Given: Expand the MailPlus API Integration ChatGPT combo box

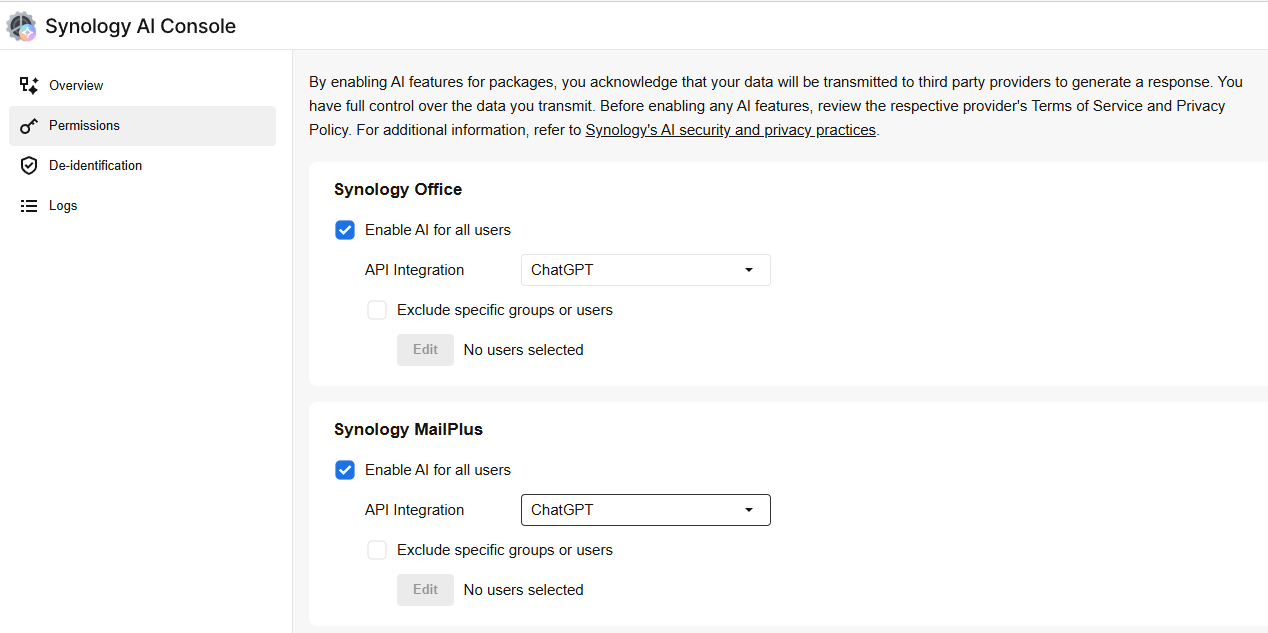Looking at the screenshot, I should click(645, 510).
